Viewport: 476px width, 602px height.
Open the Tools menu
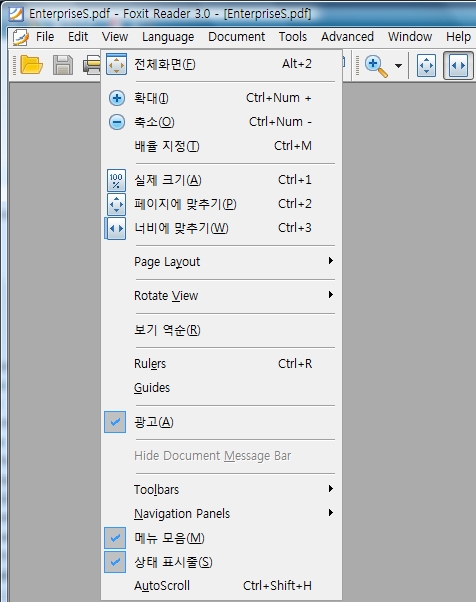(x=293, y=37)
